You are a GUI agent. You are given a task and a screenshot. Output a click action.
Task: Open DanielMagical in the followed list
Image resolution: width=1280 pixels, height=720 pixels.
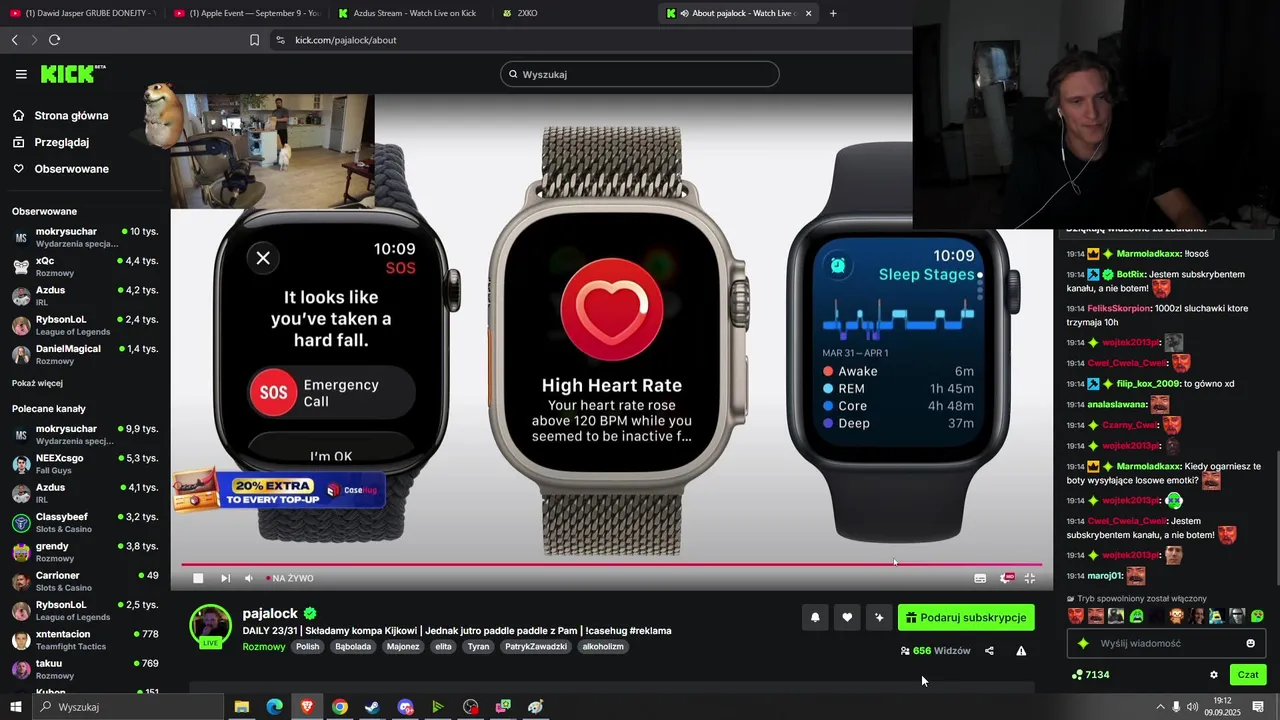(x=85, y=354)
